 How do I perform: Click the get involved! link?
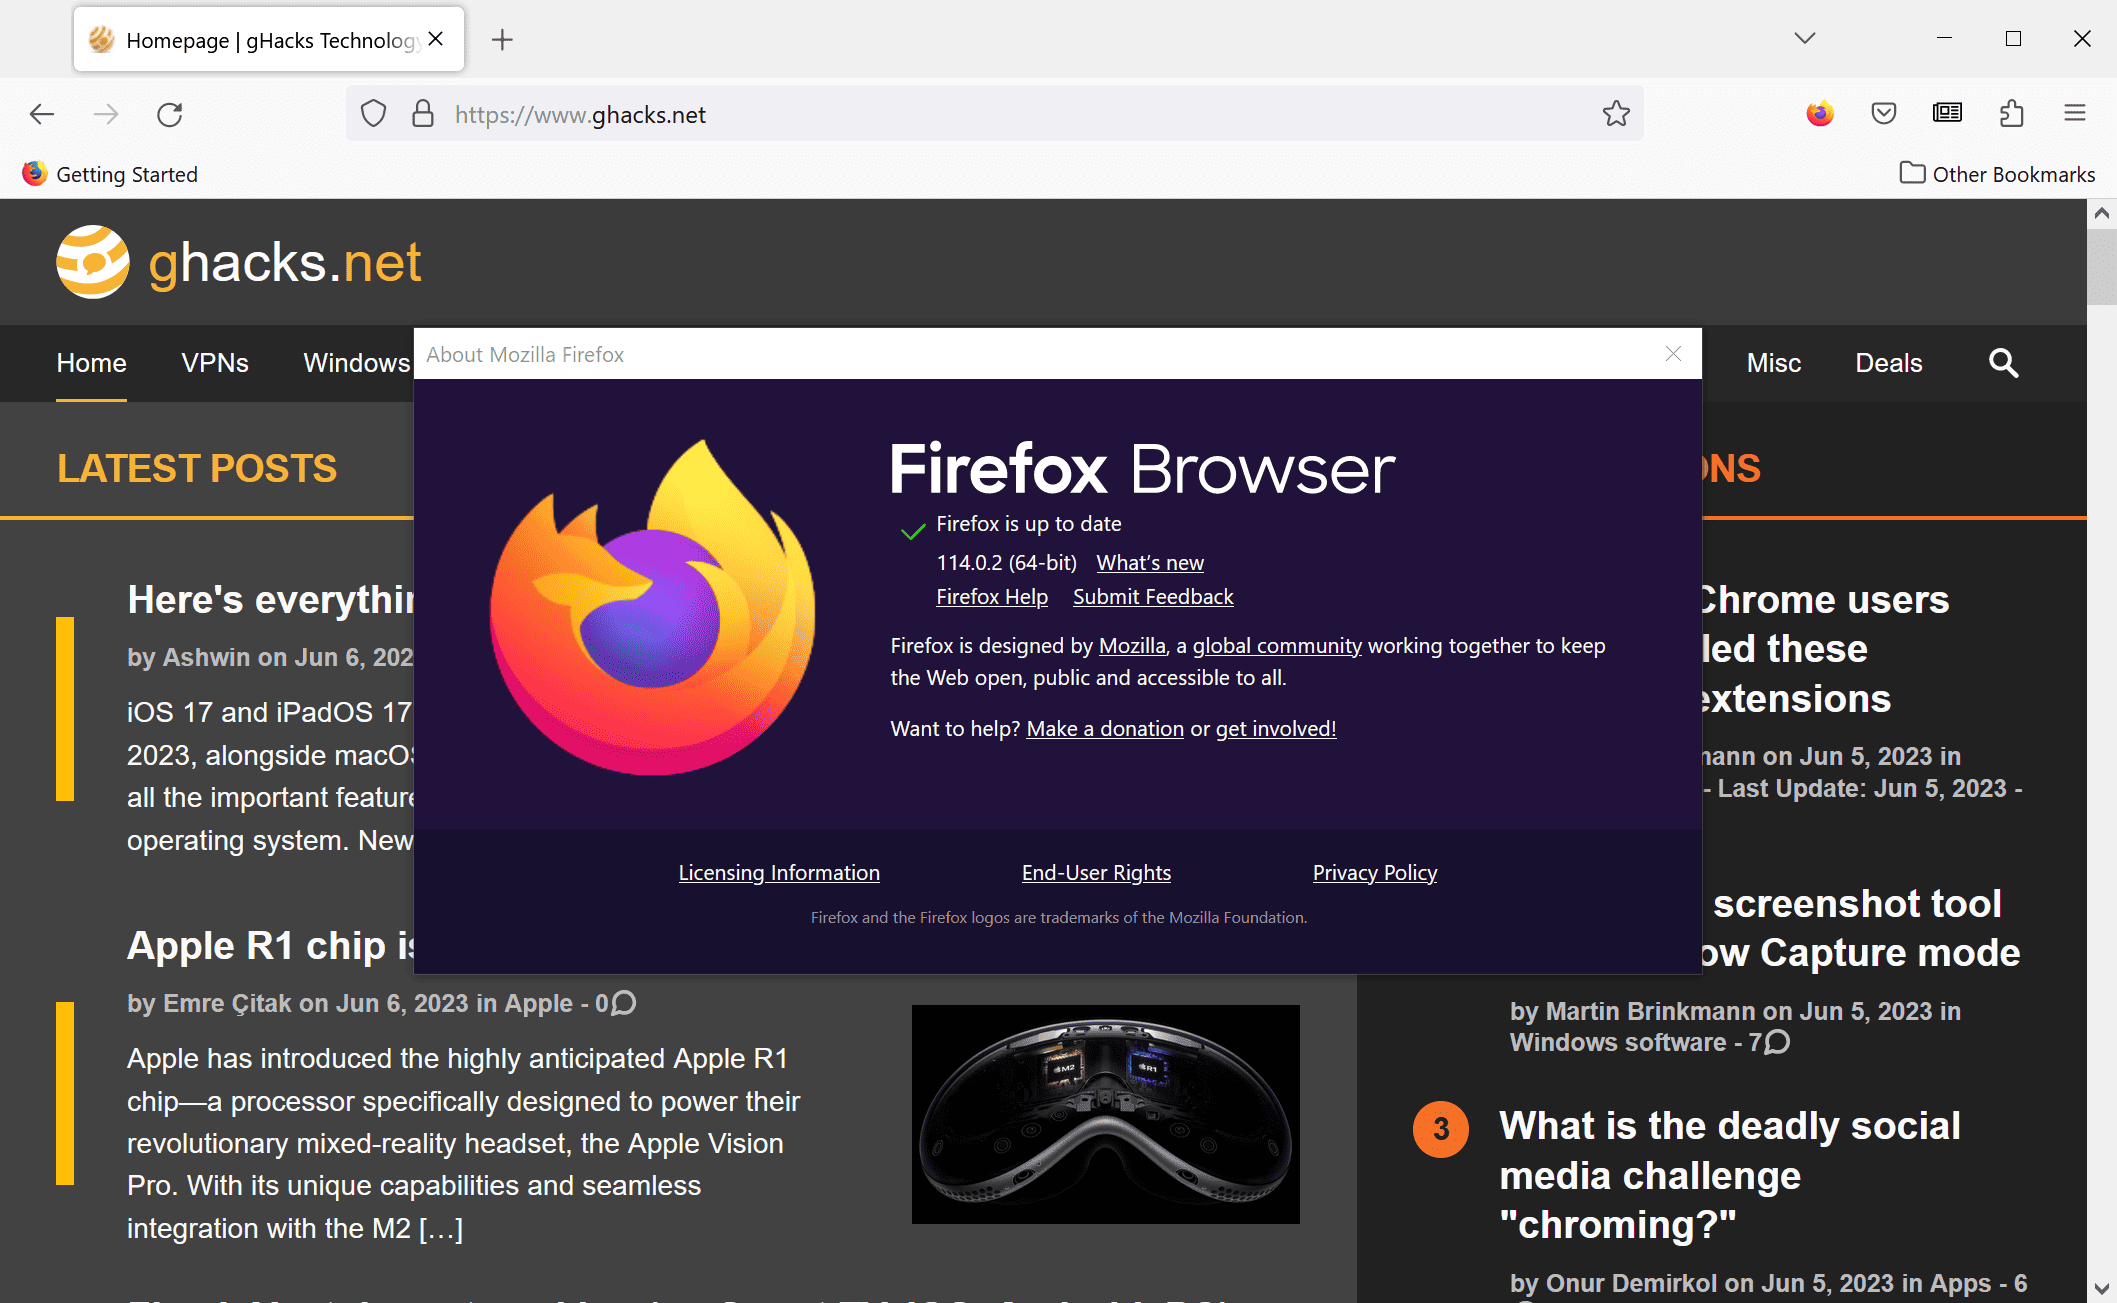(x=1276, y=729)
